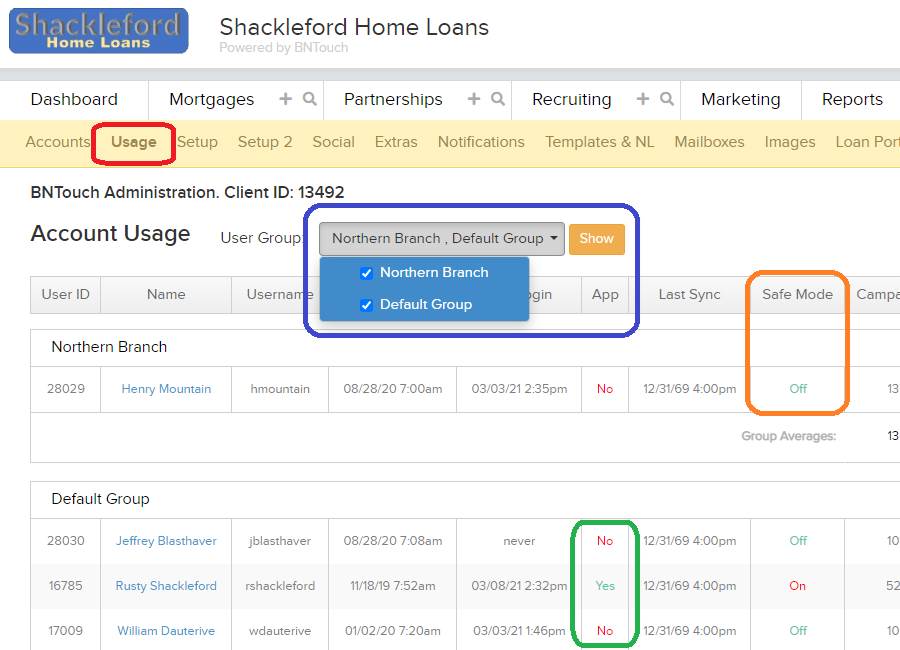Image resolution: width=900 pixels, height=650 pixels.
Task: Click user ID 16785 cell
Action: coord(66,586)
